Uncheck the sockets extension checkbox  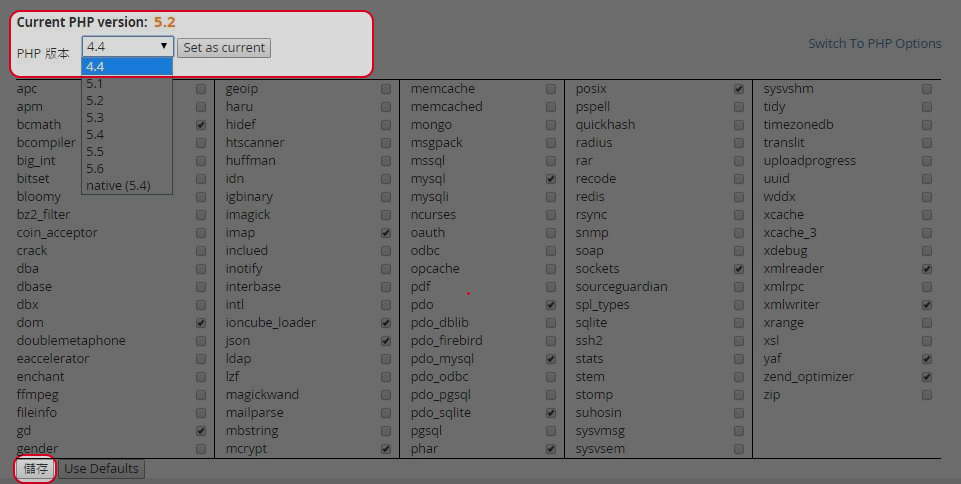(x=739, y=269)
